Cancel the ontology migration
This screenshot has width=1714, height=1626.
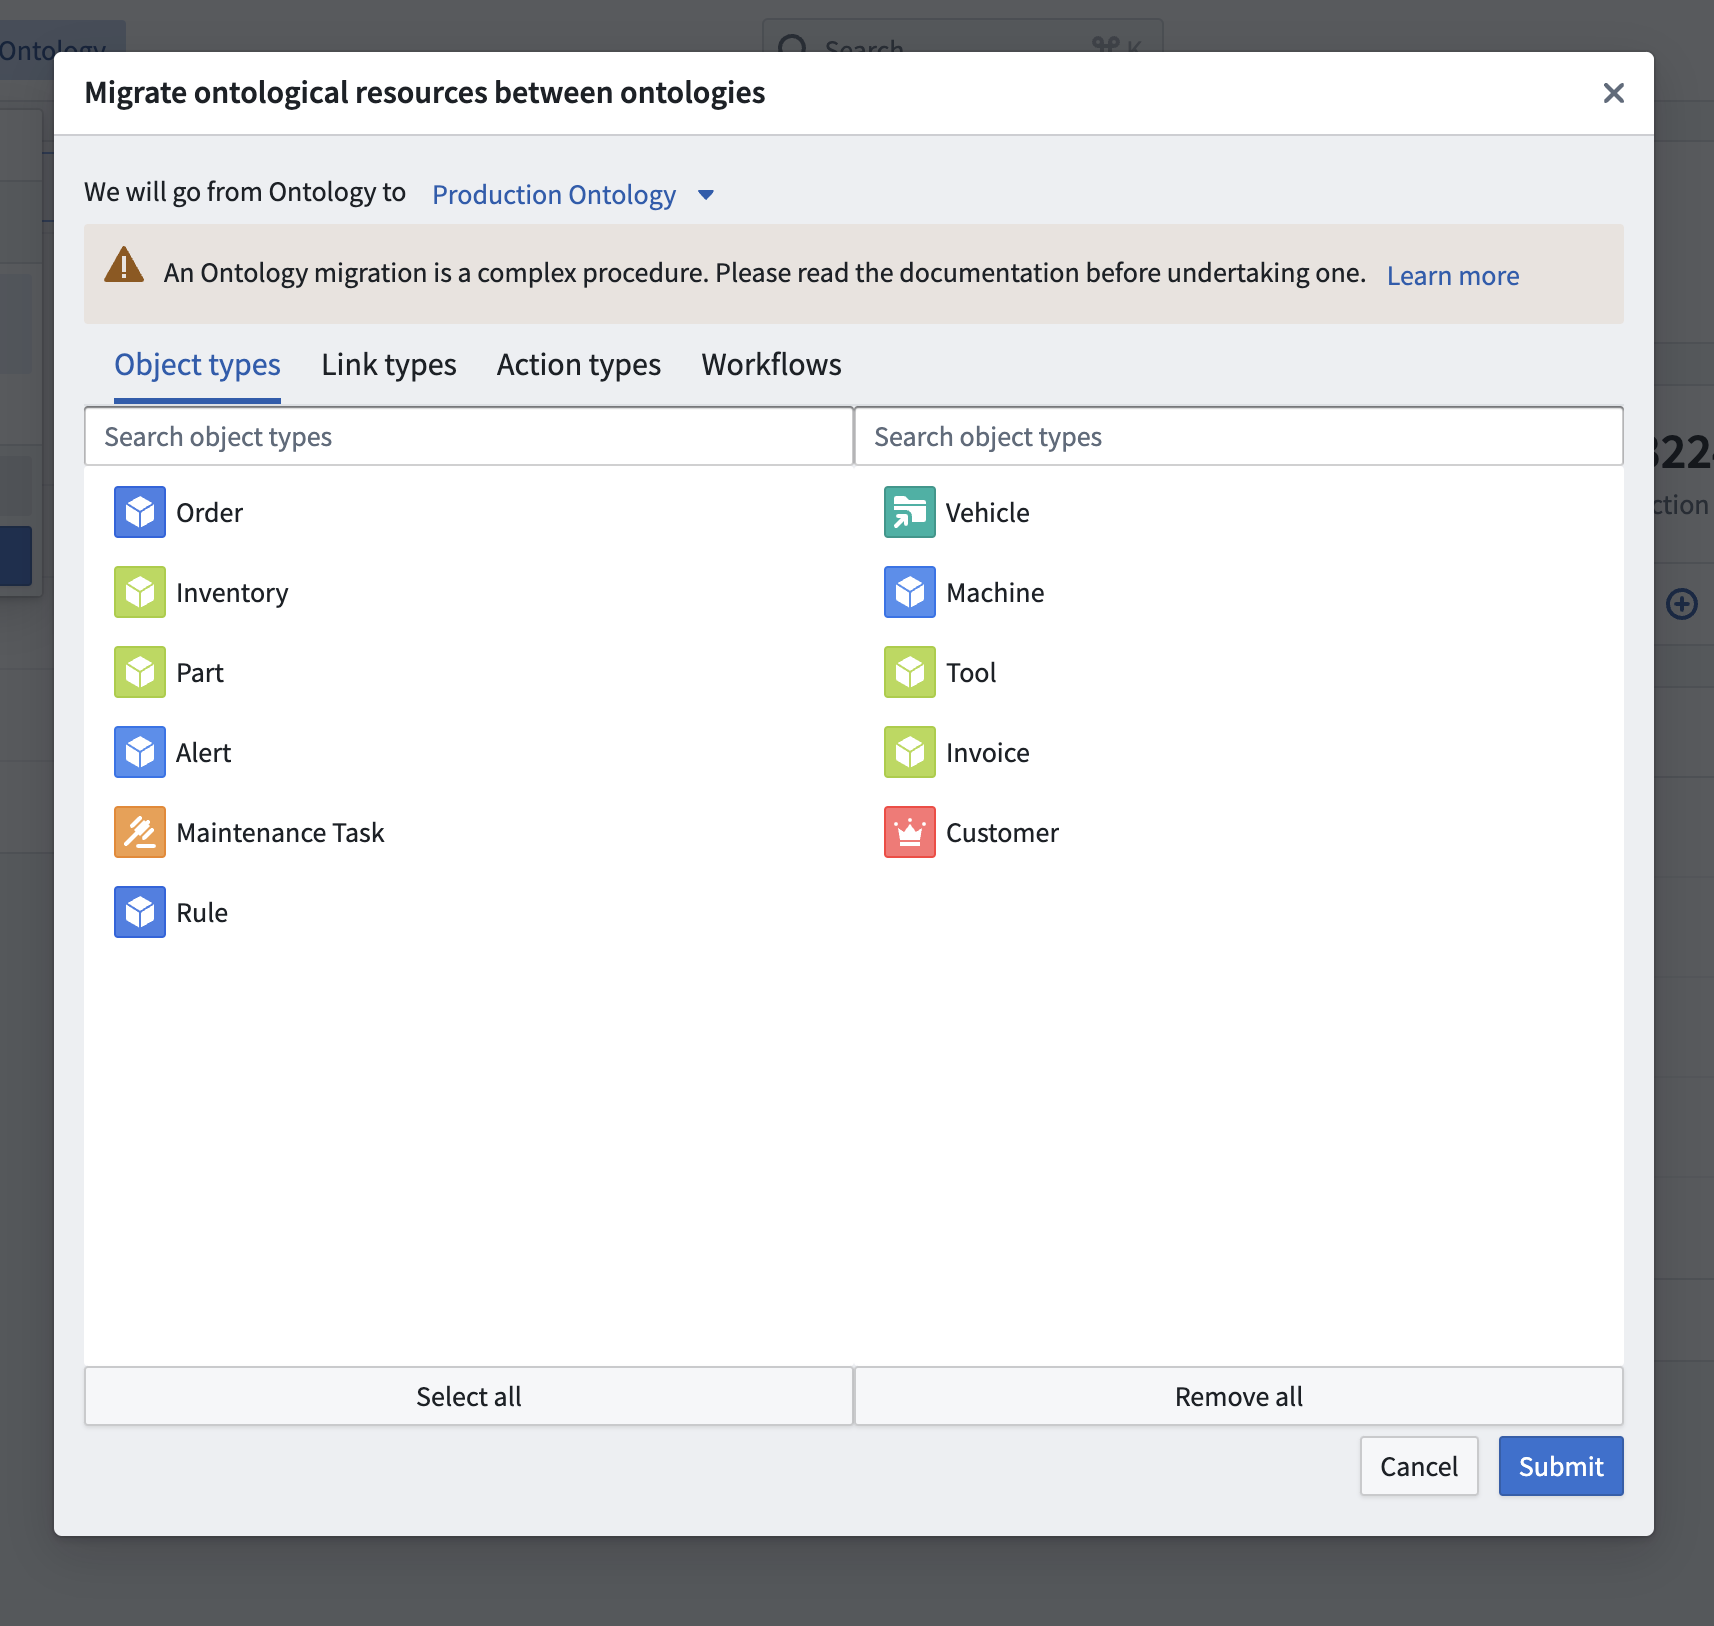click(1419, 1466)
